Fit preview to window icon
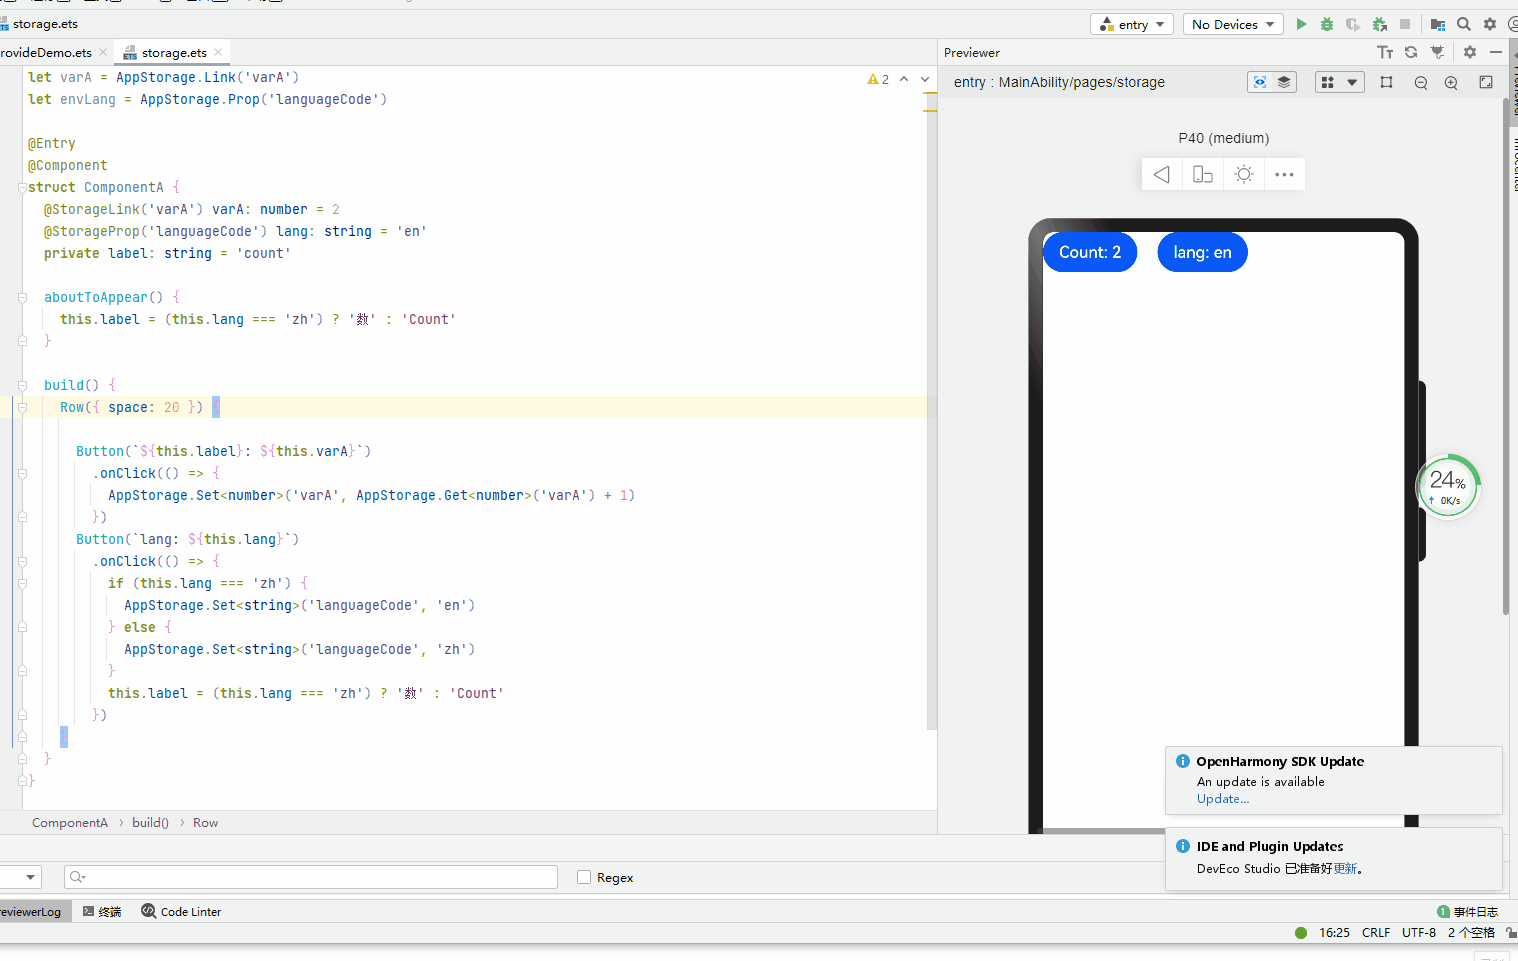 tap(1486, 82)
